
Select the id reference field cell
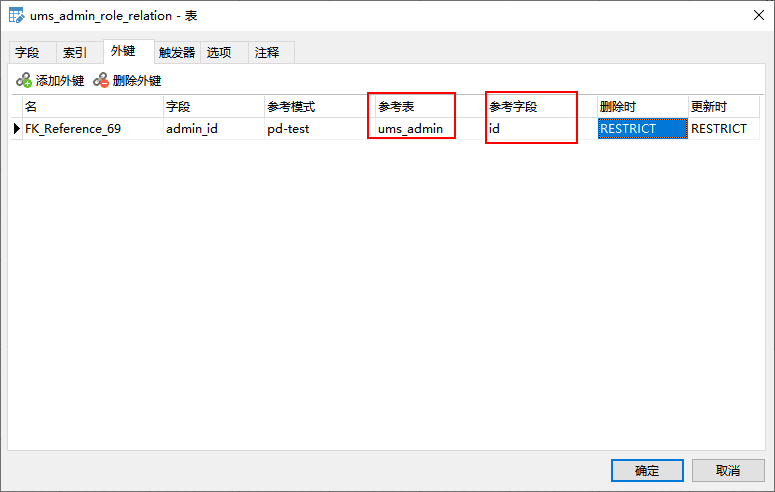coord(542,129)
